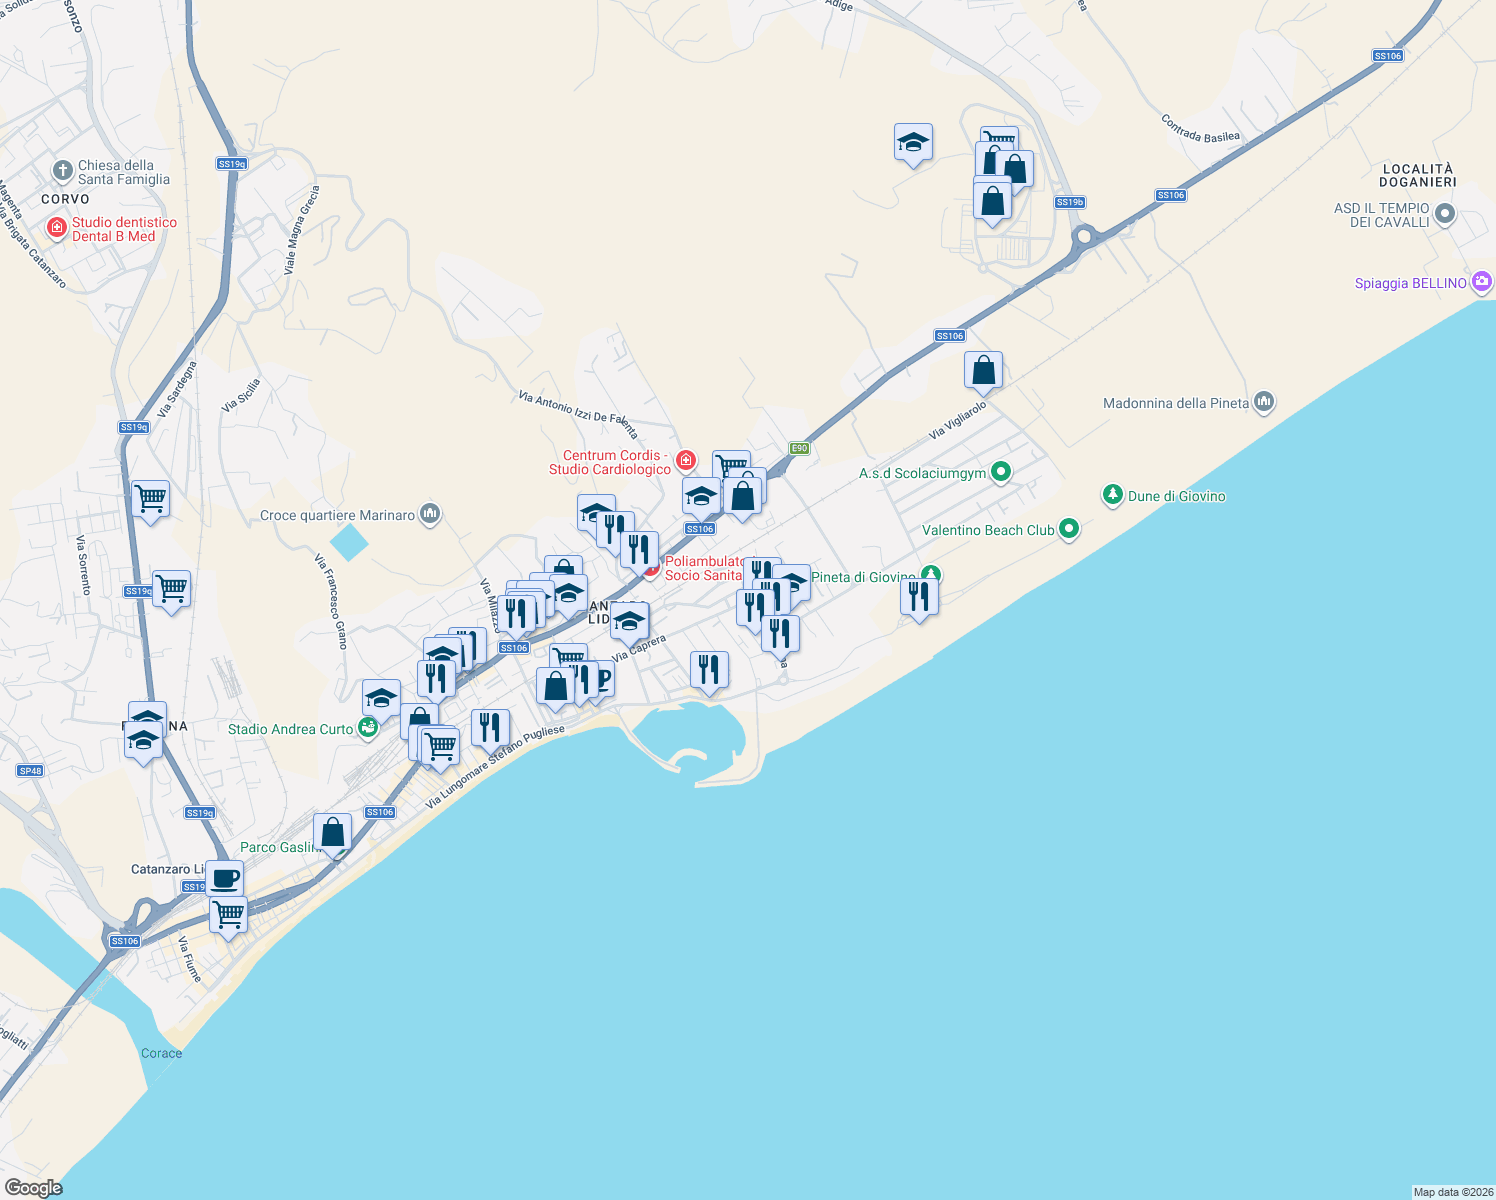The height and width of the screenshot is (1200, 1496).
Task: Select the Corace river label
Action: coord(161,1053)
